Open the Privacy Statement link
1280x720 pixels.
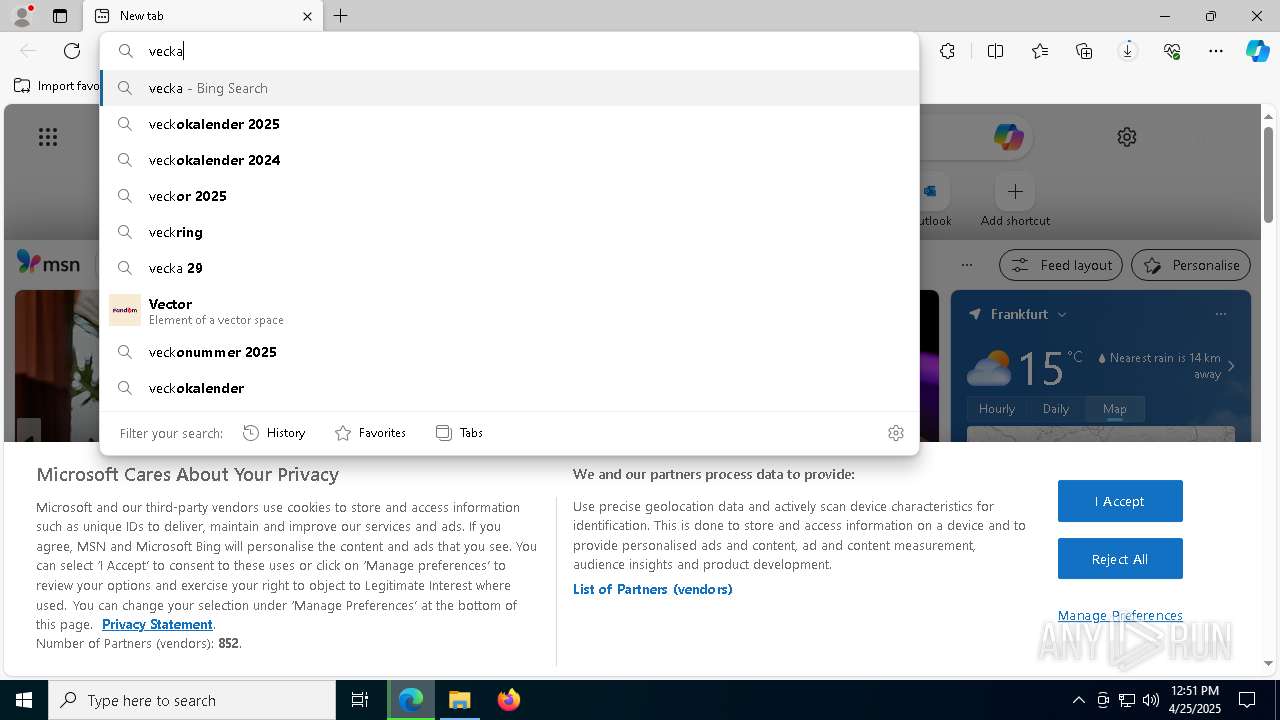[157, 624]
